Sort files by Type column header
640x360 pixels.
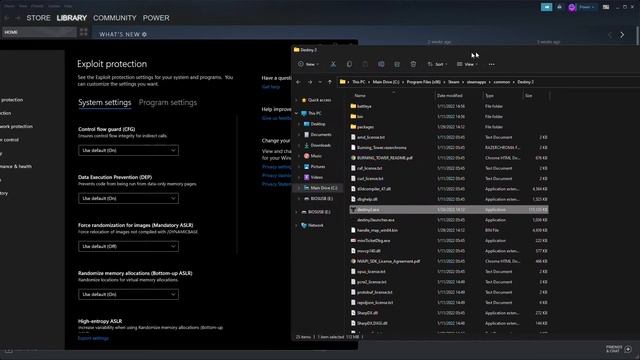coord(489,96)
